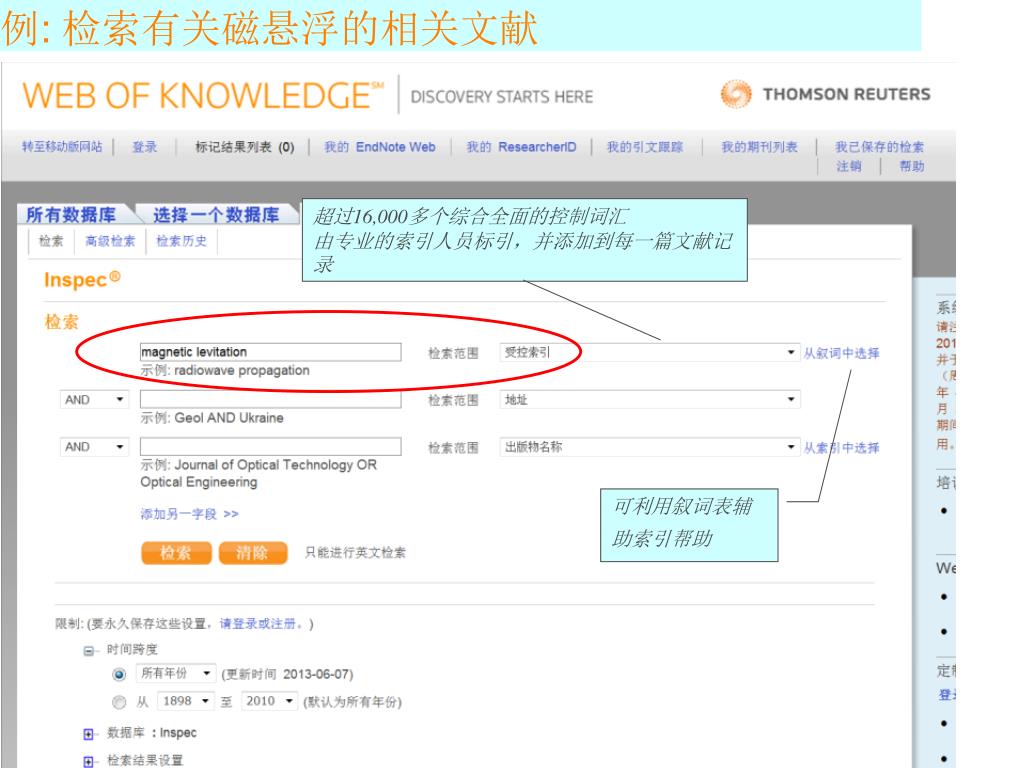This screenshot has height=768, width=1024.
Task: Open 我的引文跟踪 link
Action: point(645,147)
